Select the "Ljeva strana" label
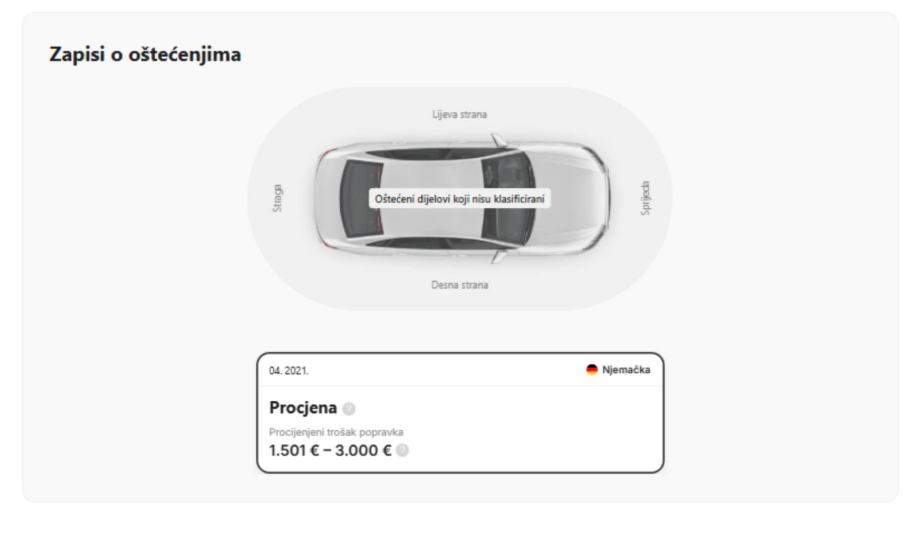The image size is (919, 536). click(460, 114)
